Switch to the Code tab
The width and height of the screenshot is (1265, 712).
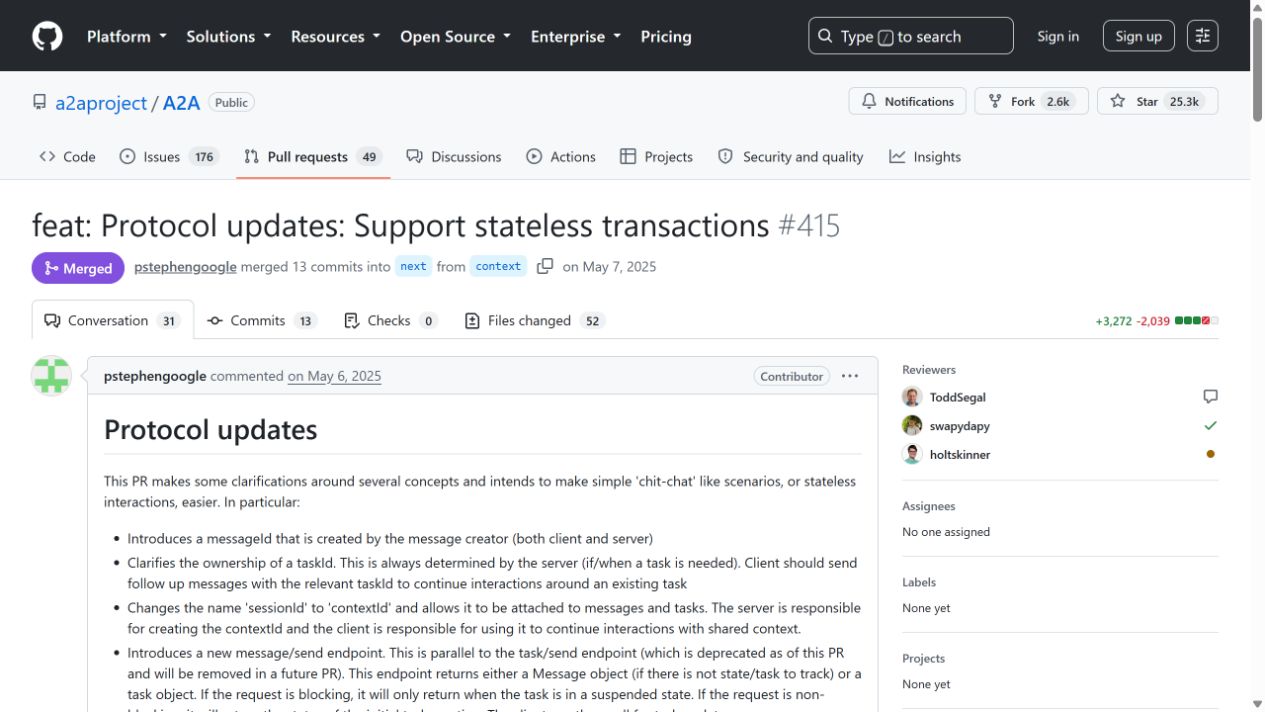coord(67,157)
